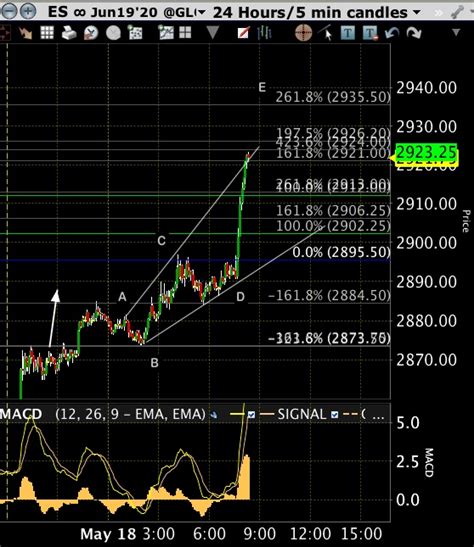The width and height of the screenshot is (474, 547).
Task: Click the remove text annotation T icon
Action: click(370, 33)
